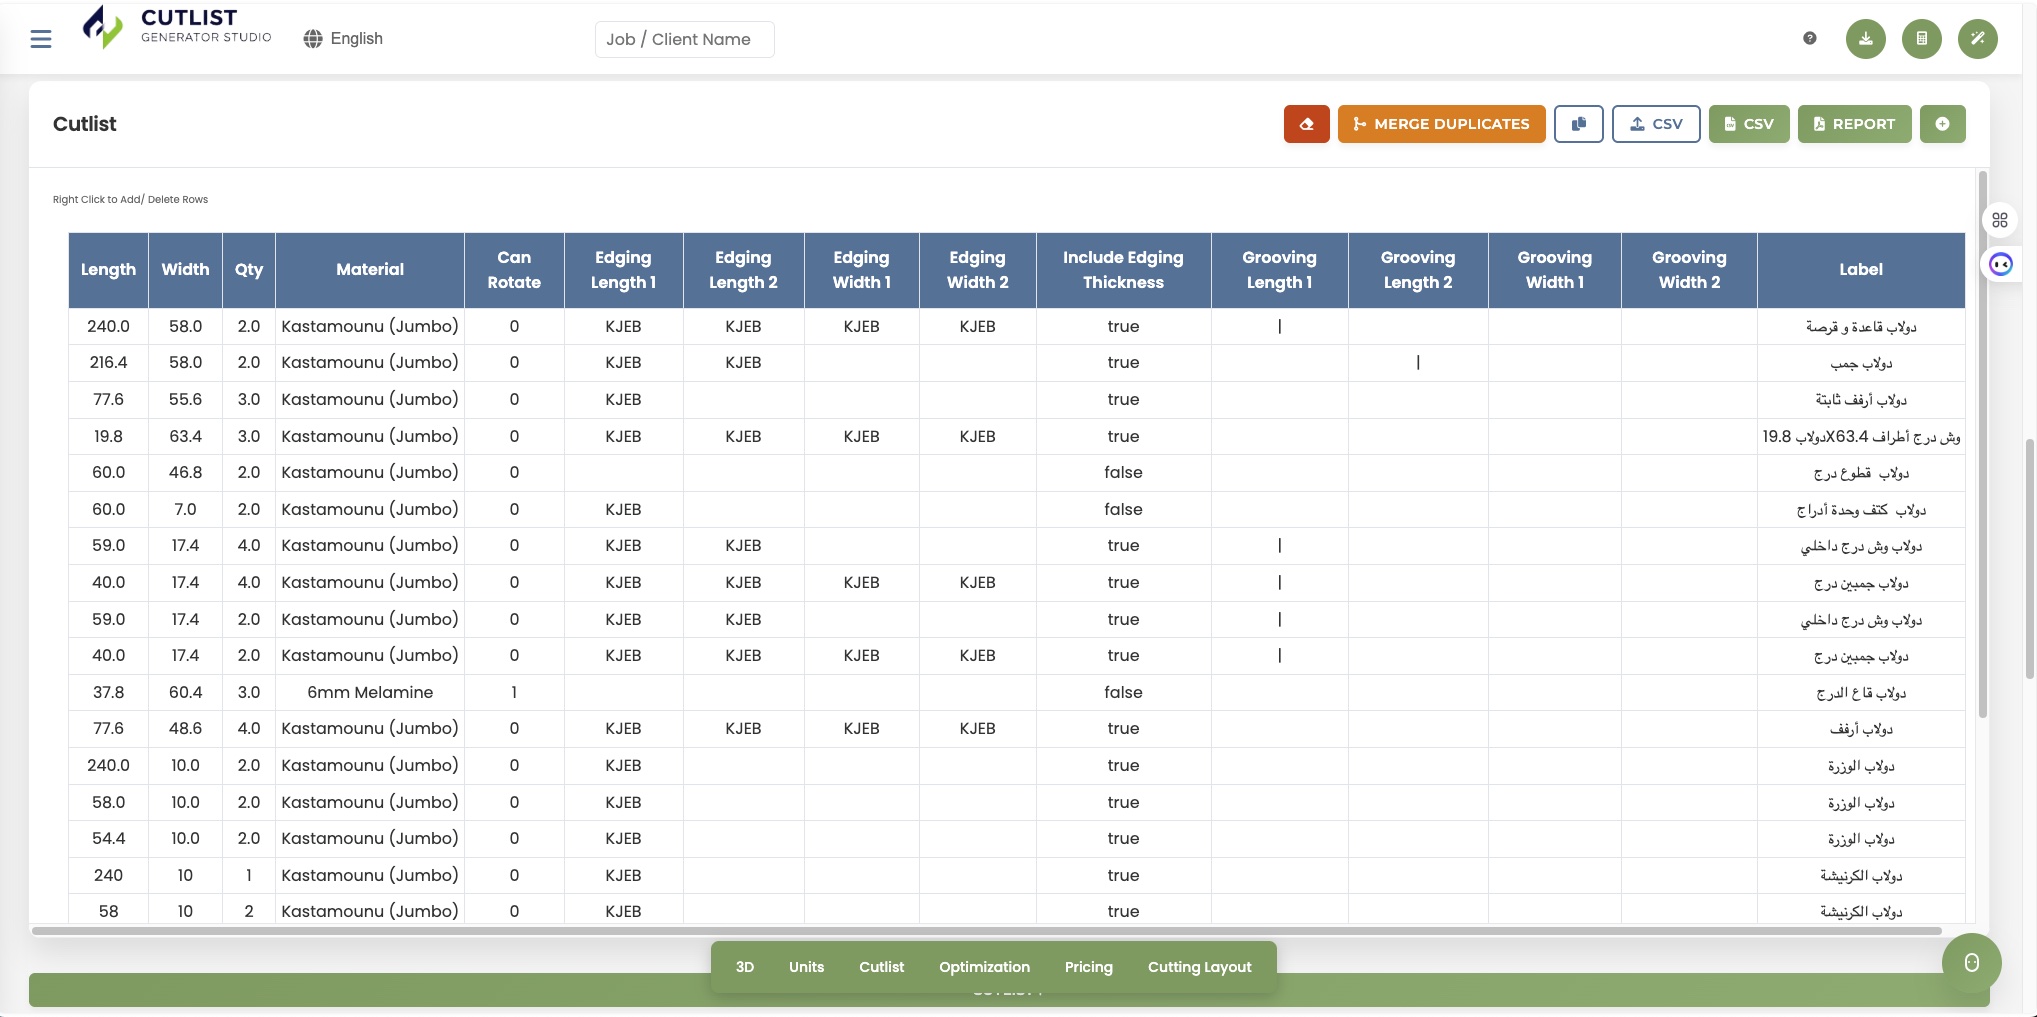The height and width of the screenshot is (1017, 2037).
Task: Open Material dropdown showing Kastamounu (Jumbo)
Action: [x=369, y=326]
